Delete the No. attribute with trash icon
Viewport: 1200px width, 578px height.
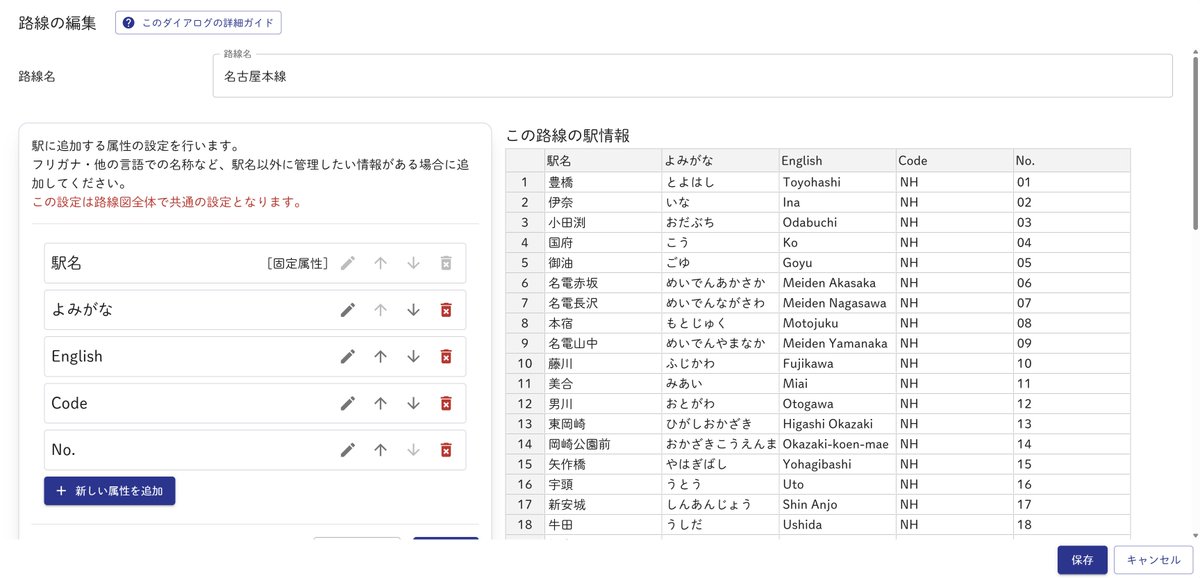pyautogui.click(x=447, y=450)
